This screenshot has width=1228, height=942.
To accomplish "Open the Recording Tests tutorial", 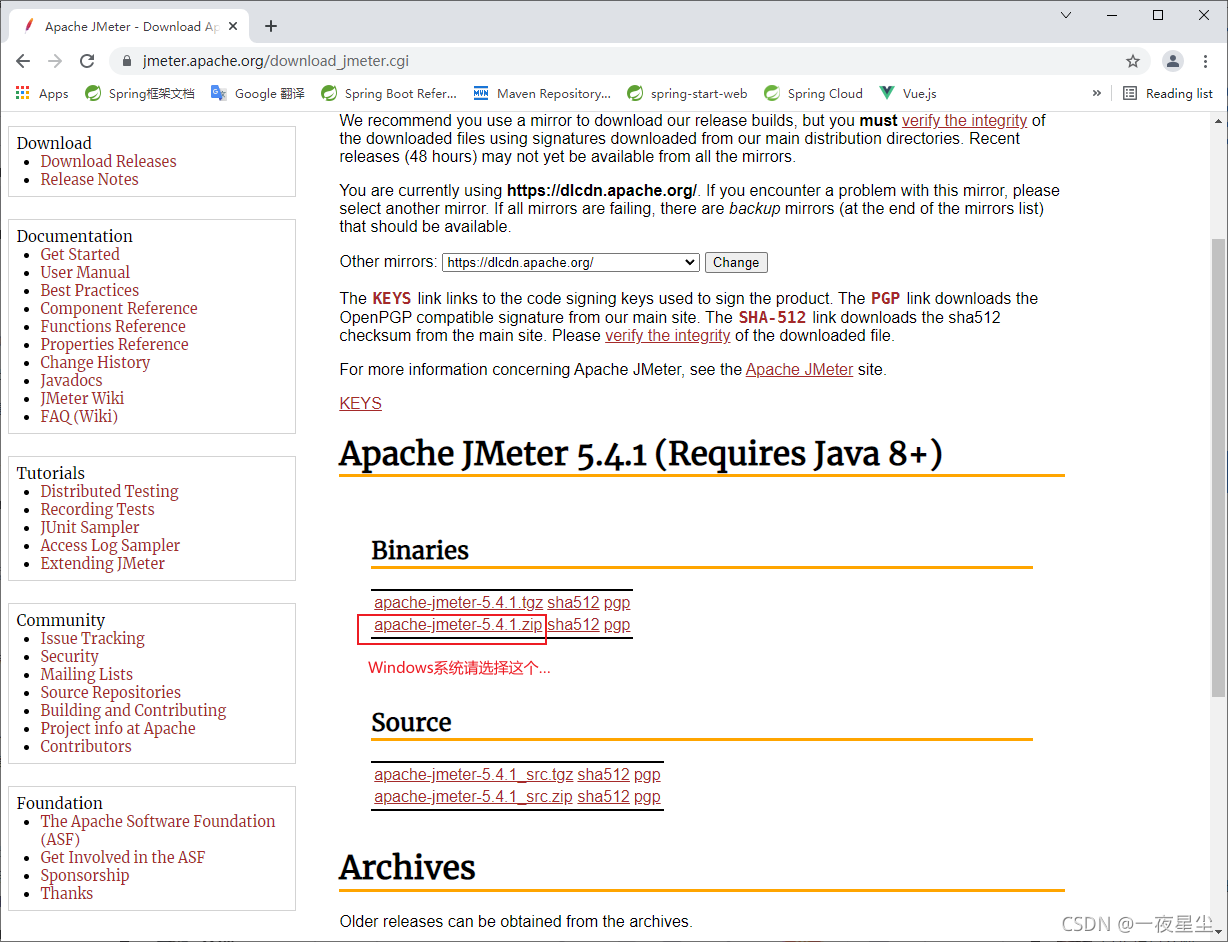I will (x=97, y=509).
